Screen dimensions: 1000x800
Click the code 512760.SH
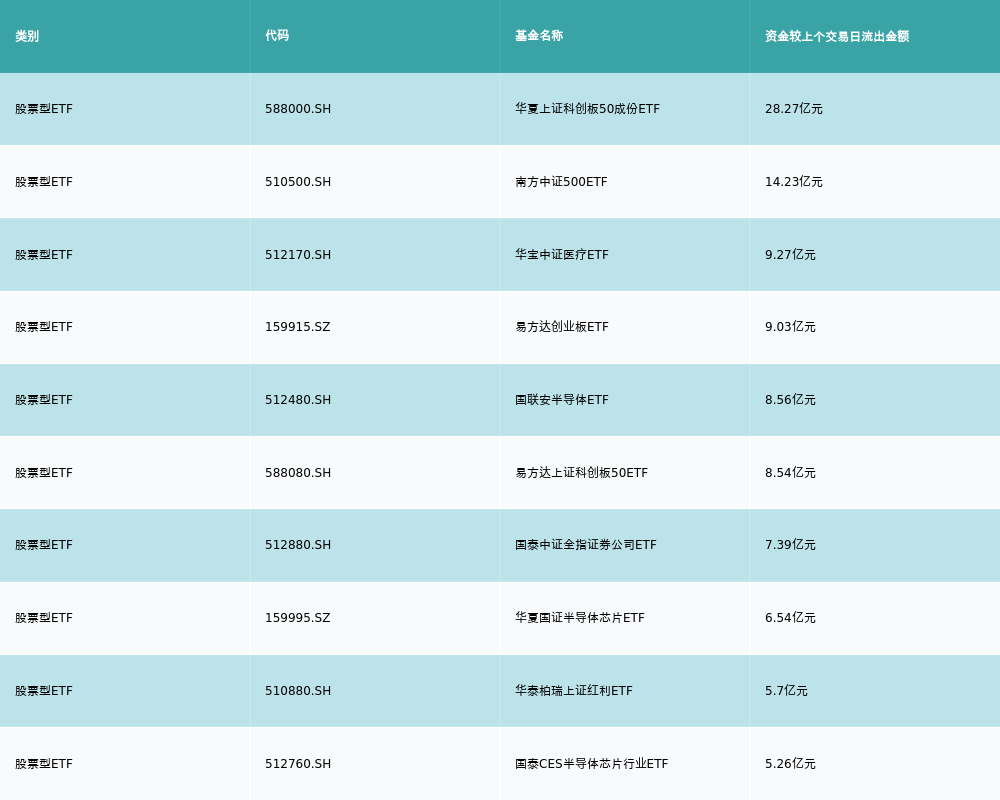297,763
